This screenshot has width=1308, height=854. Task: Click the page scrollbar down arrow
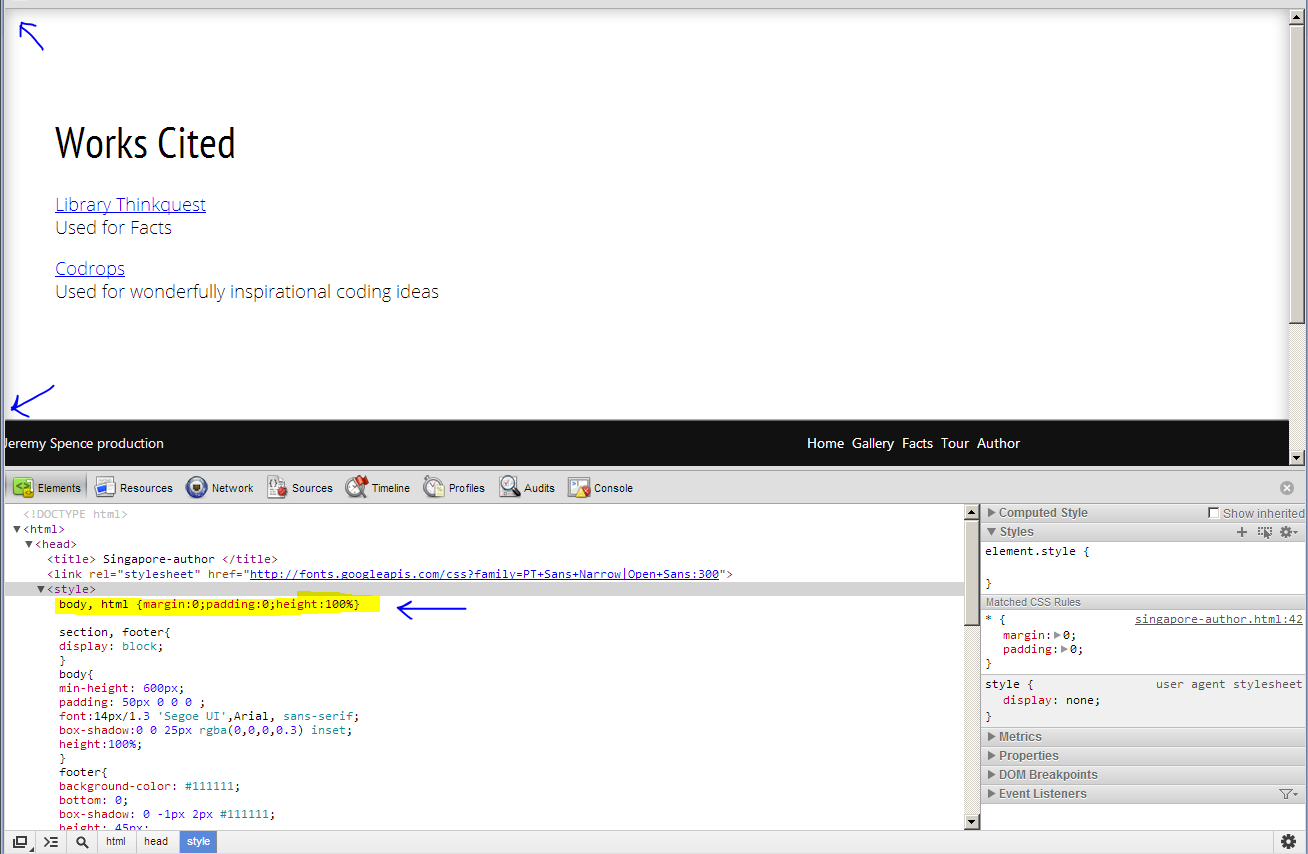[x=1297, y=458]
